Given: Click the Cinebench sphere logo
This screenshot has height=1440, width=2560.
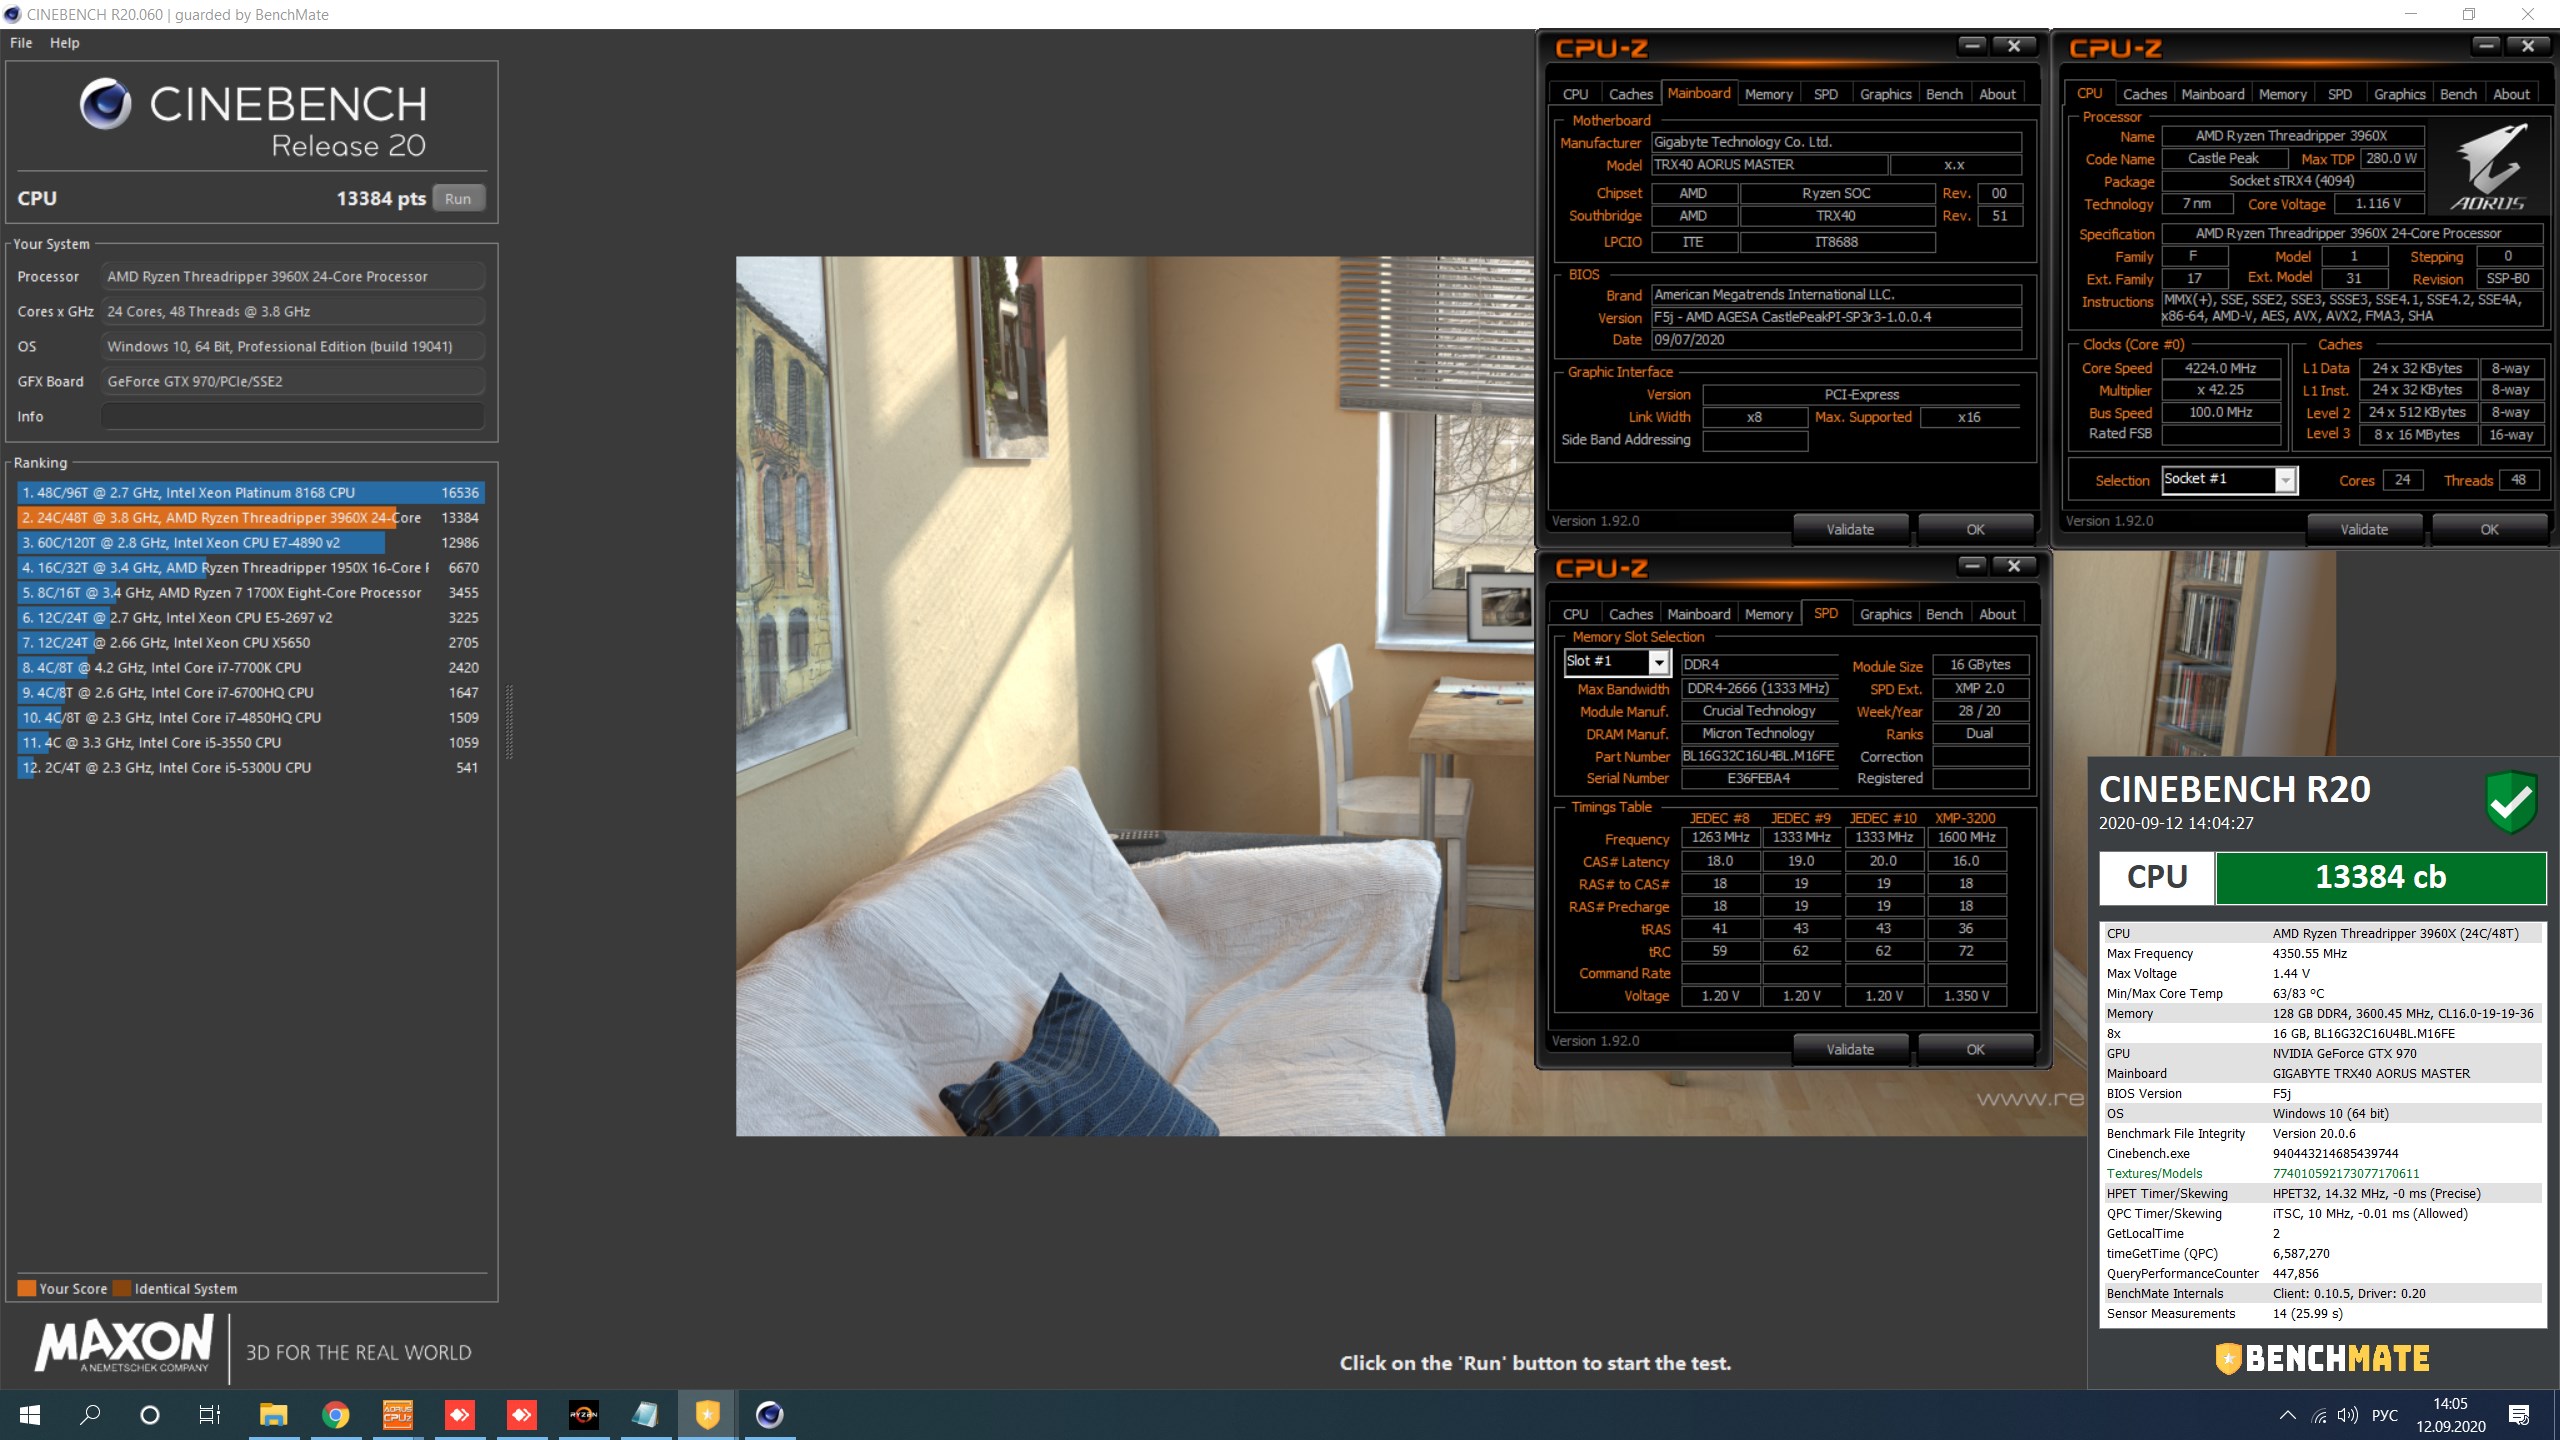Looking at the screenshot, I should tap(106, 104).
